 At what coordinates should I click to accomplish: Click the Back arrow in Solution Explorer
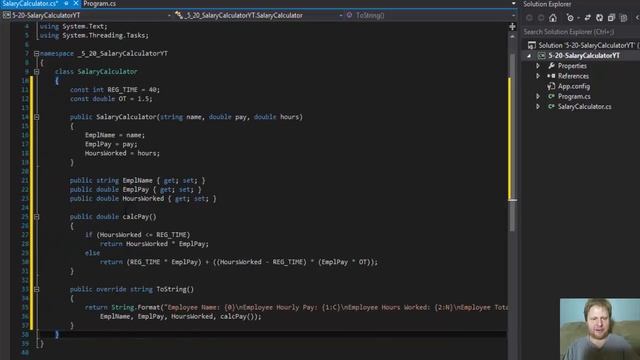529,18
